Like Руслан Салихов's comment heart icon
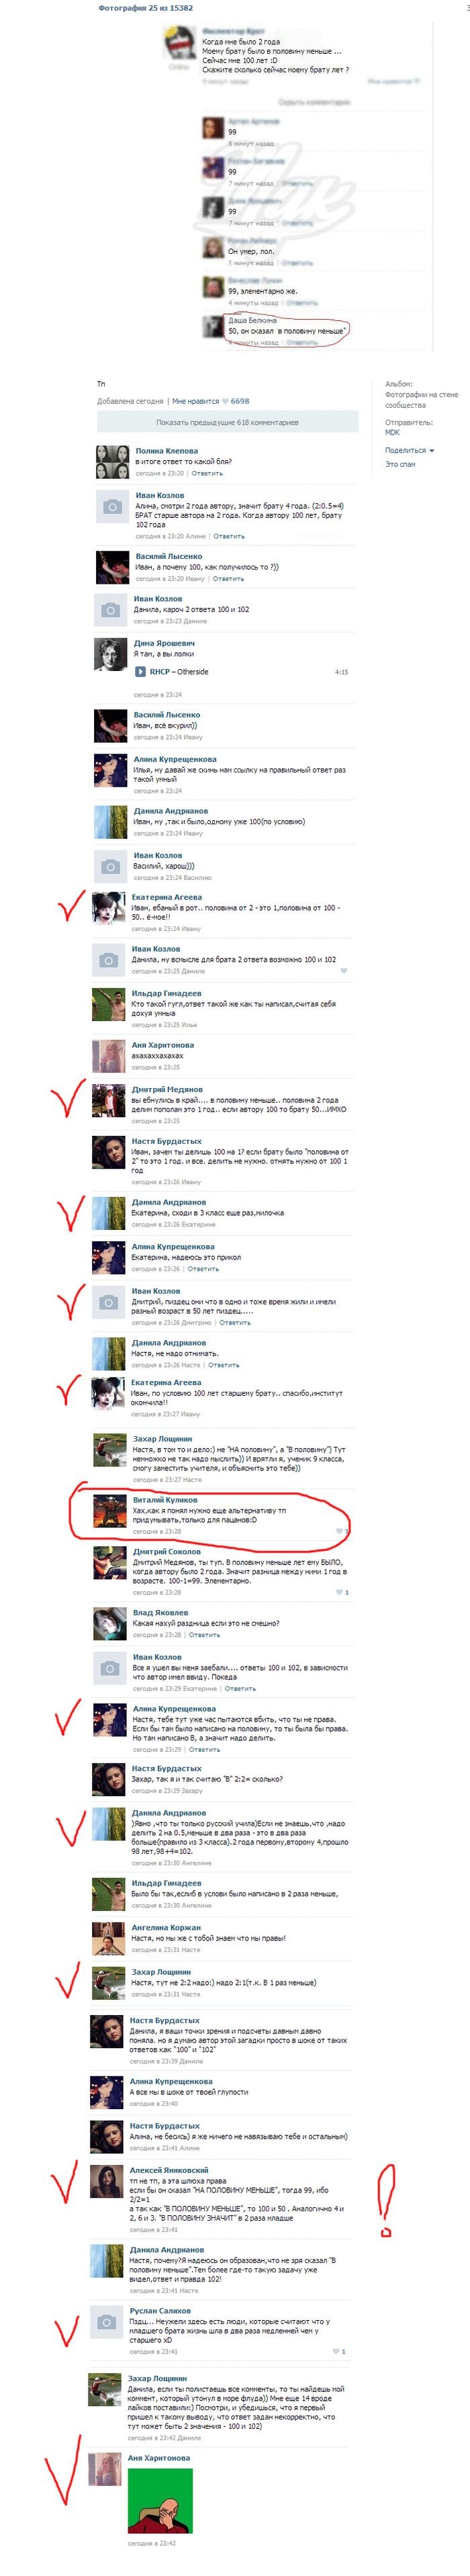Image resolution: width=470 pixels, height=2576 pixels. tap(335, 2352)
